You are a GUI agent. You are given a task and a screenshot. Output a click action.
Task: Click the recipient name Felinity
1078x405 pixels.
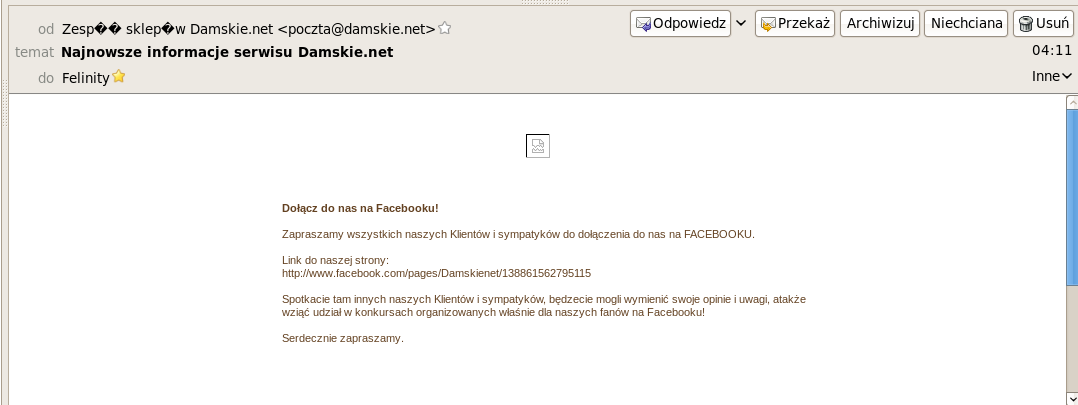(85, 77)
